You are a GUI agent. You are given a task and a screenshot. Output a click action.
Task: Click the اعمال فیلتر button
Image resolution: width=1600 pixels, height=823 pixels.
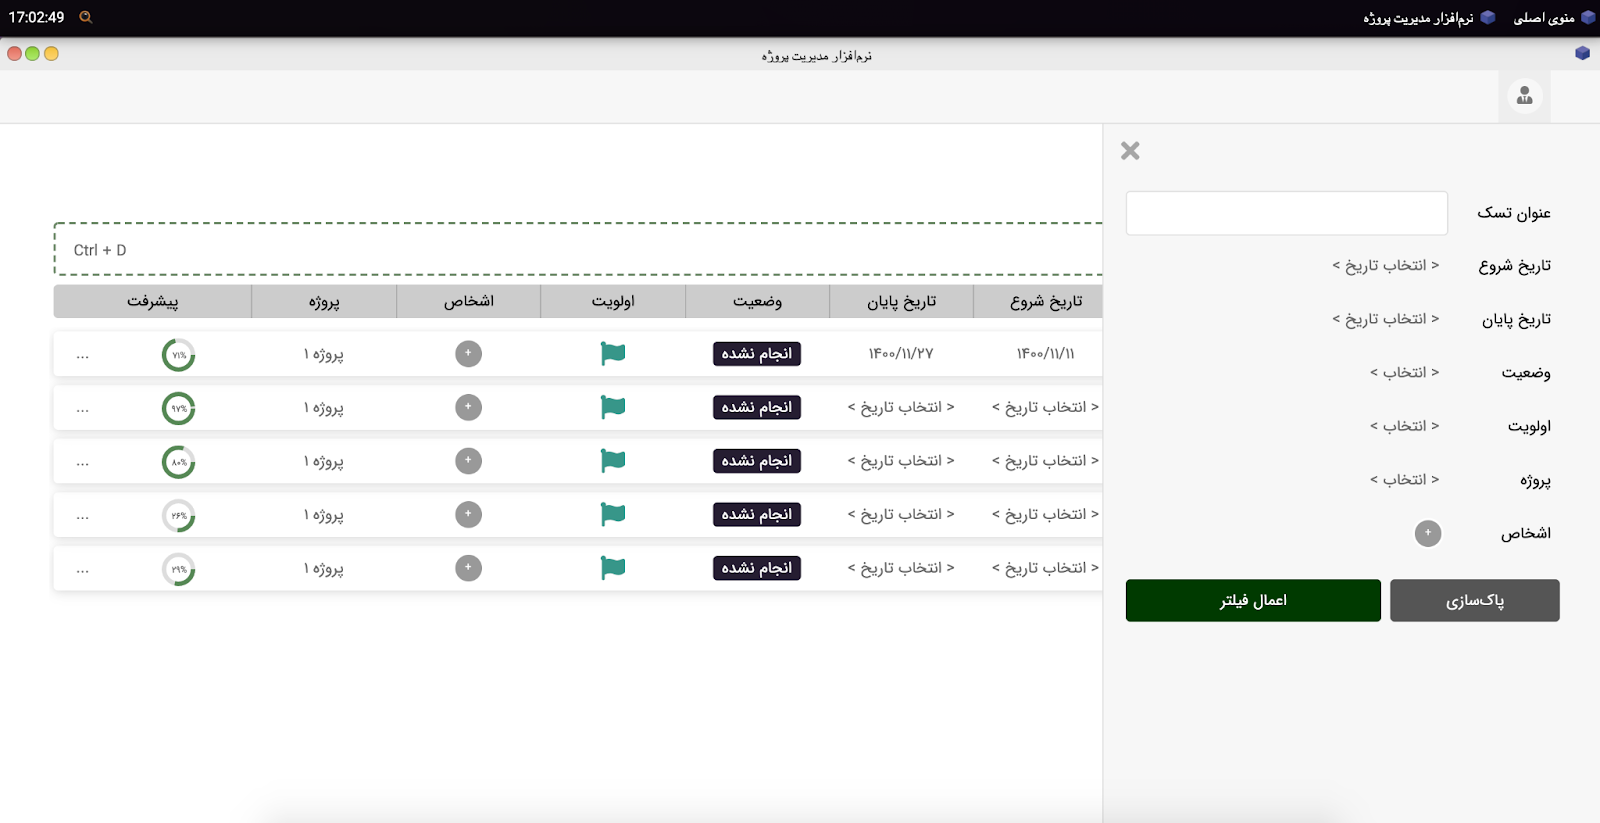pyautogui.click(x=1253, y=600)
